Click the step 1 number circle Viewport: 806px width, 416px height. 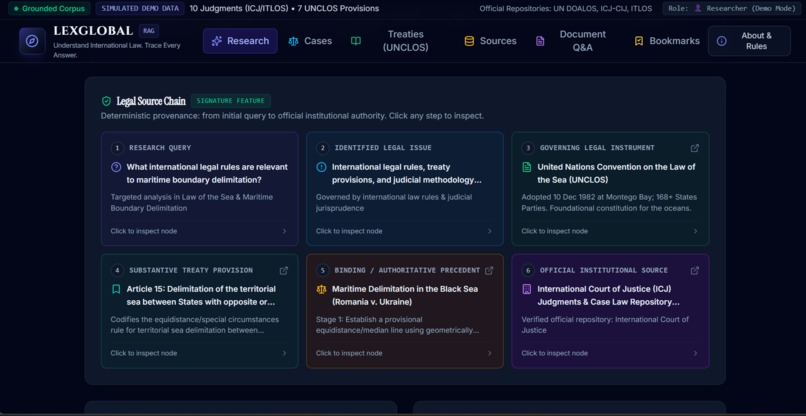[117, 148]
